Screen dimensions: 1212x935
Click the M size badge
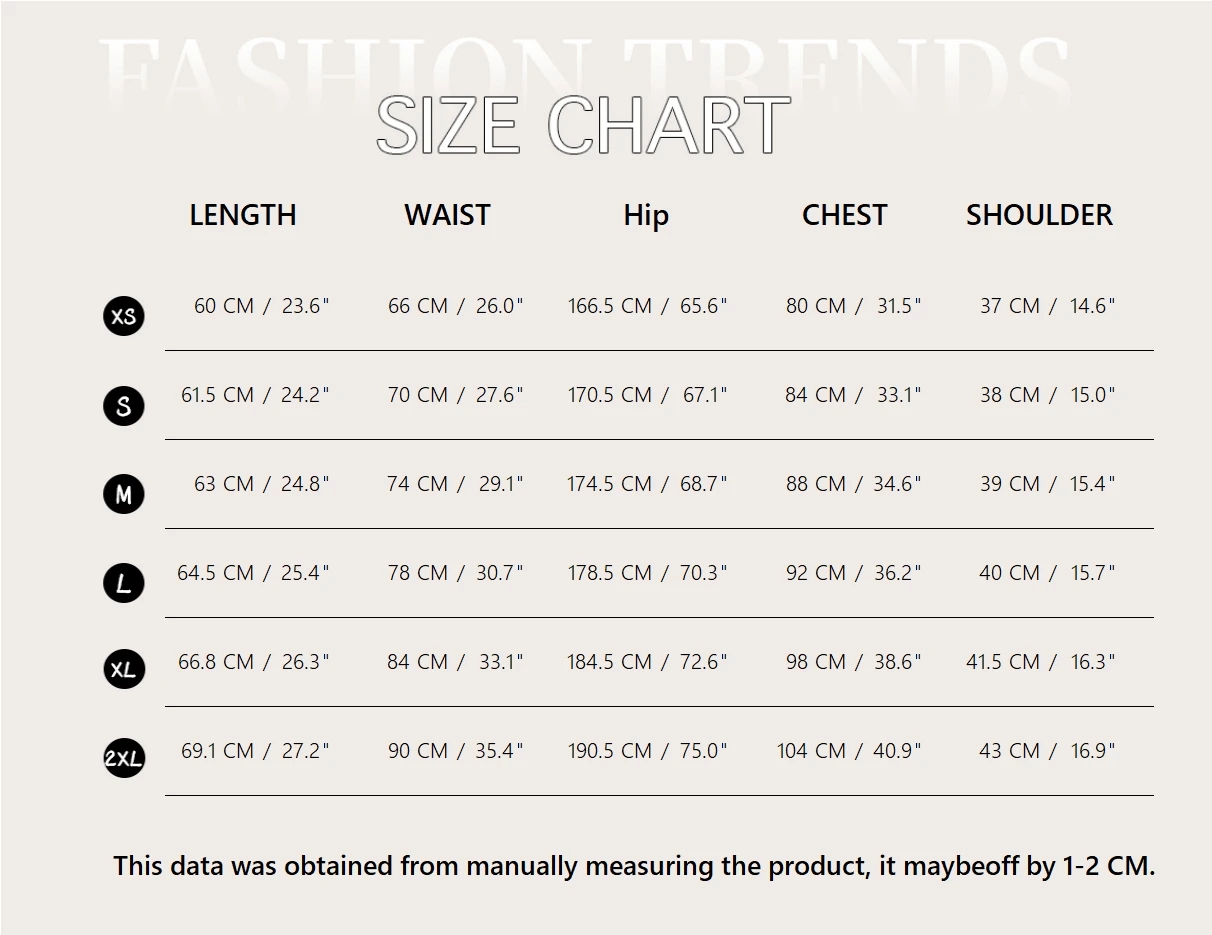124,494
